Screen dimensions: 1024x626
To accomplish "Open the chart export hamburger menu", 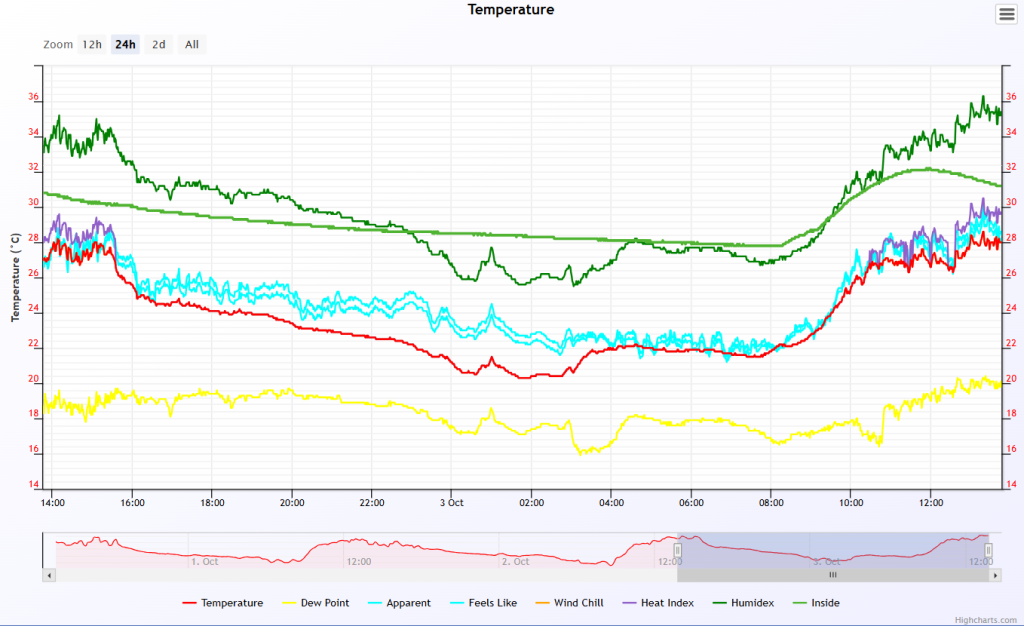I will pos(1006,14).
